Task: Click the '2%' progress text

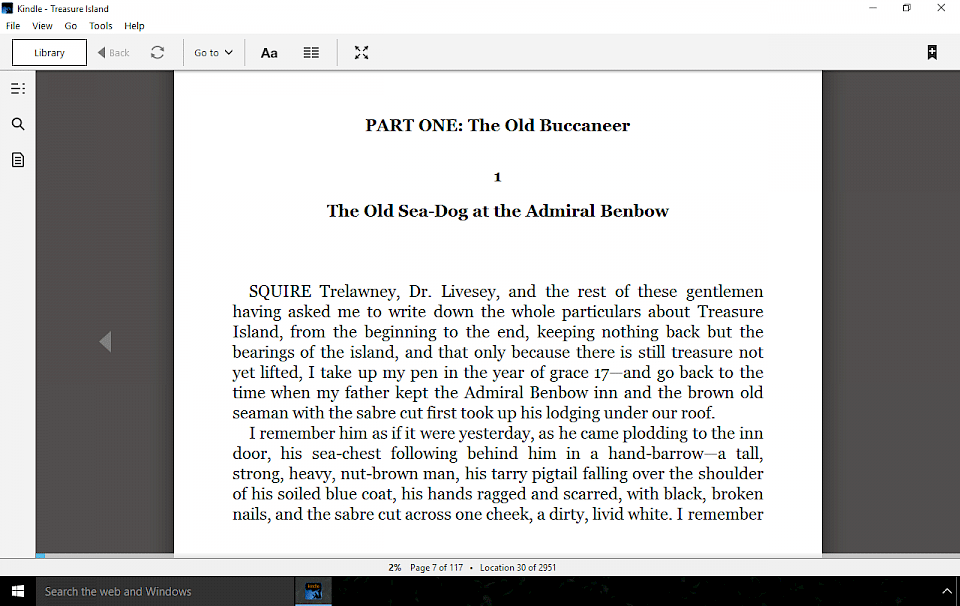Action: 395,567
